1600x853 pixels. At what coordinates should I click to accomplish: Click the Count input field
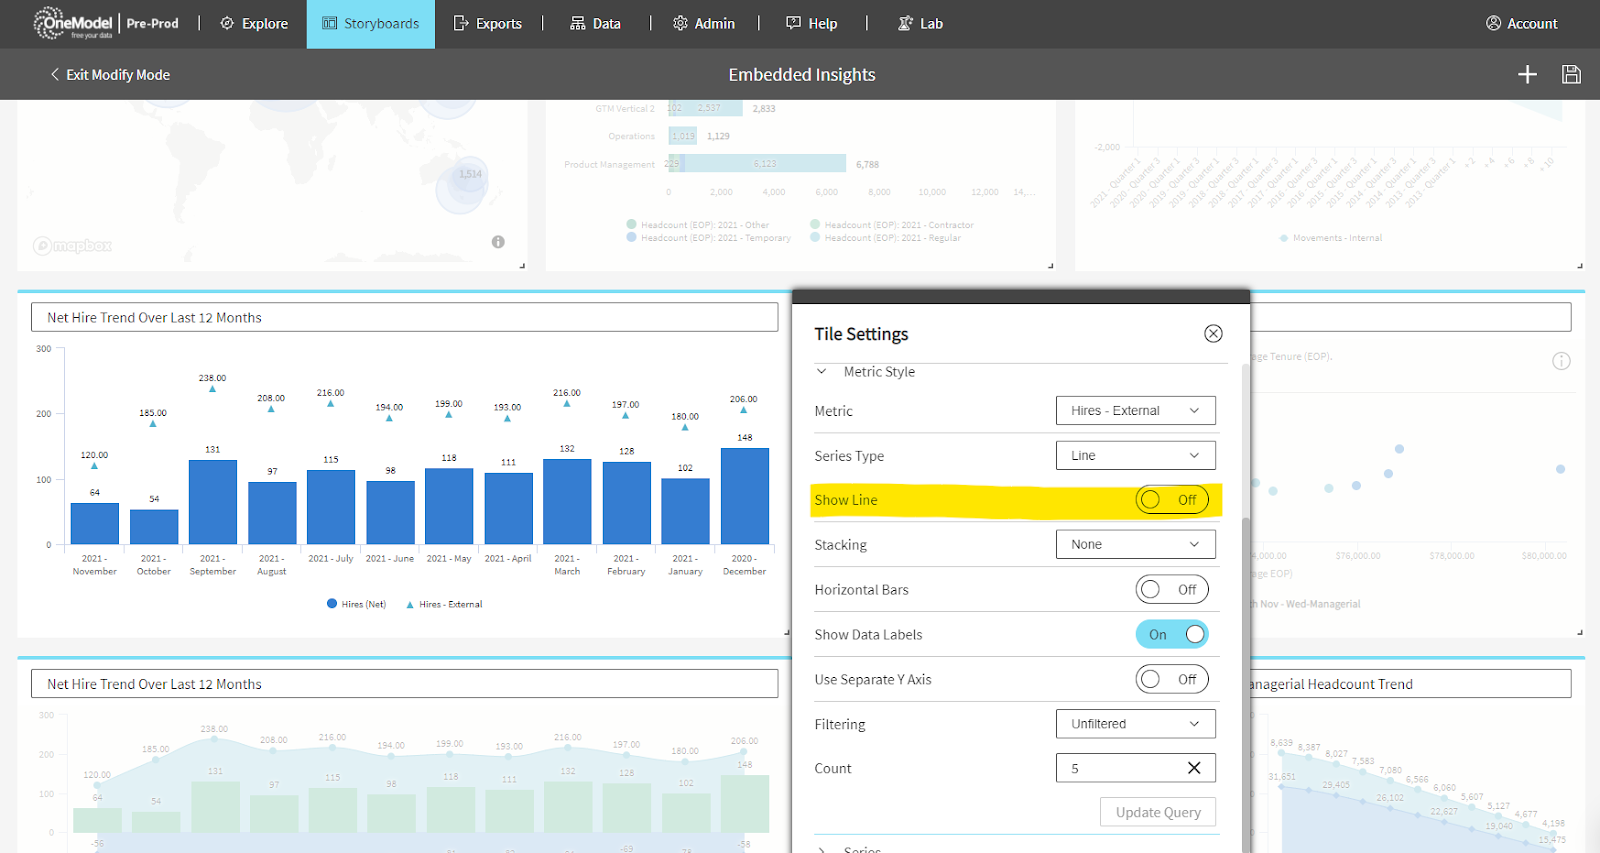(x=1120, y=768)
